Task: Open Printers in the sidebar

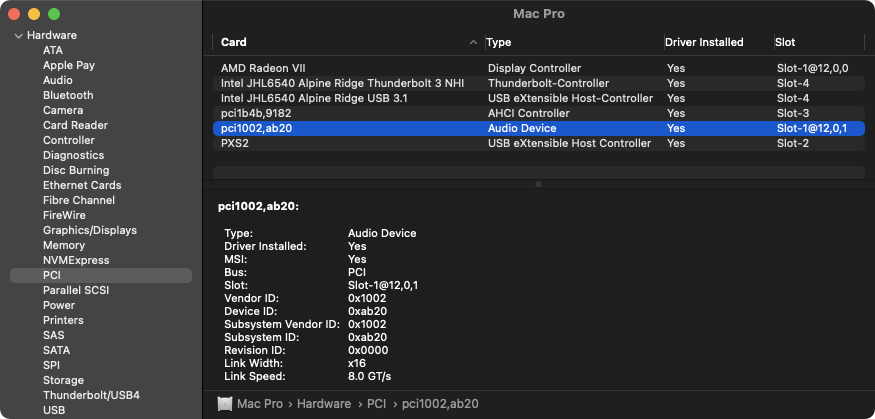Action: (x=63, y=321)
